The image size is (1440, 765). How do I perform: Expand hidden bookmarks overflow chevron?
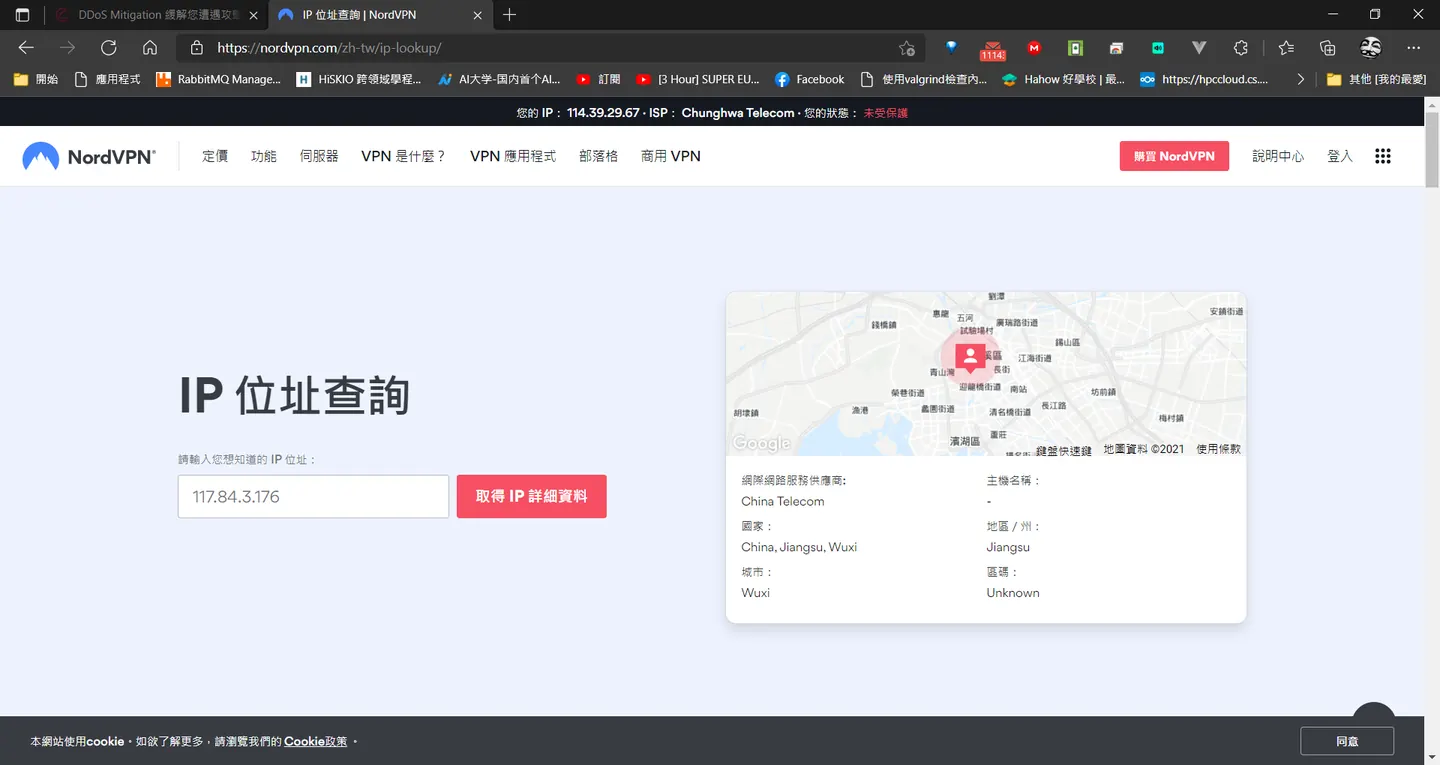click(x=1300, y=79)
